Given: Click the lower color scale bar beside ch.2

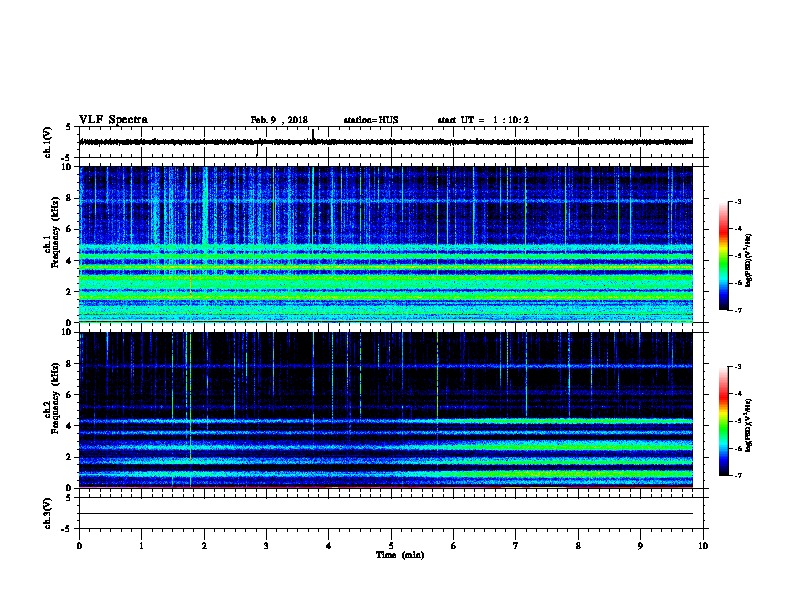Looking at the screenshot, I should (723, 421).
